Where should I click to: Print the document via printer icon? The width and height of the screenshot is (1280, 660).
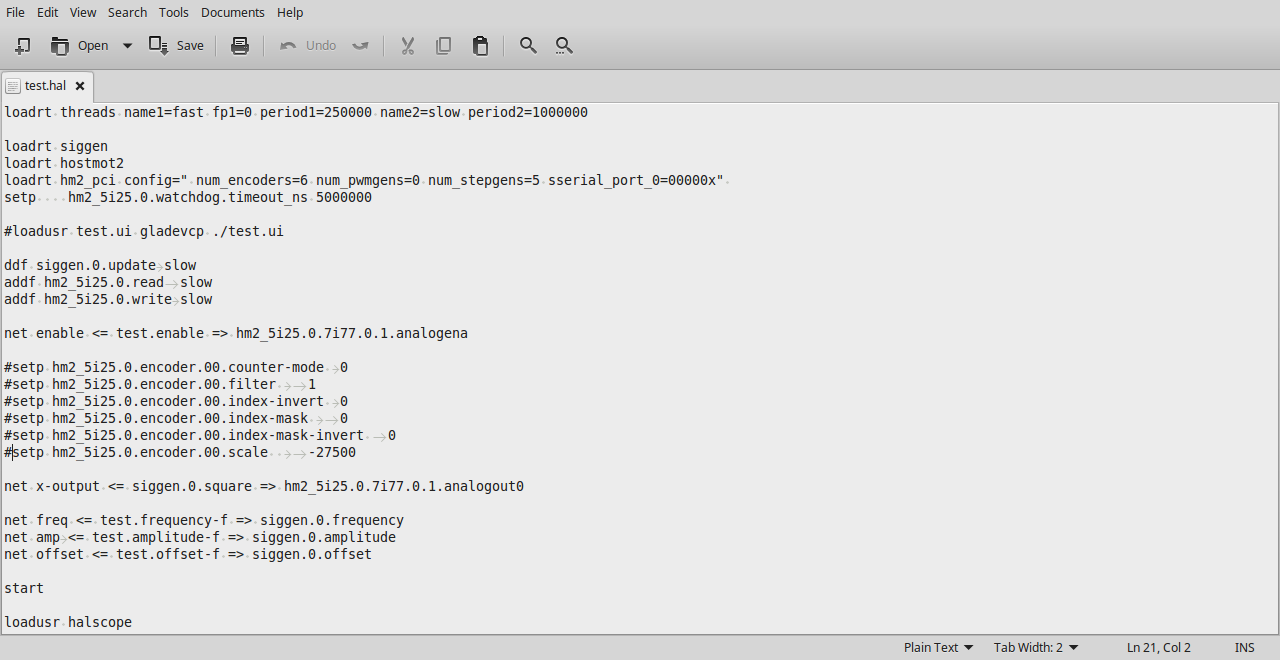pos(240,45)
